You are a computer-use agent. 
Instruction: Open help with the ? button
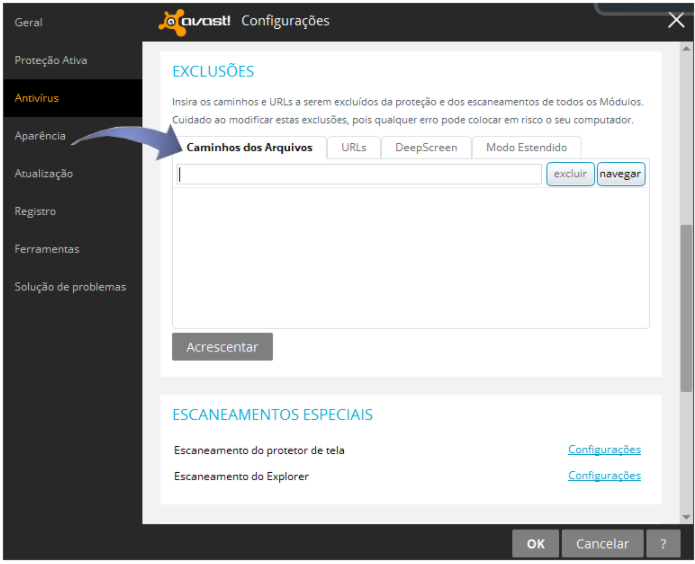coord(663,544)
